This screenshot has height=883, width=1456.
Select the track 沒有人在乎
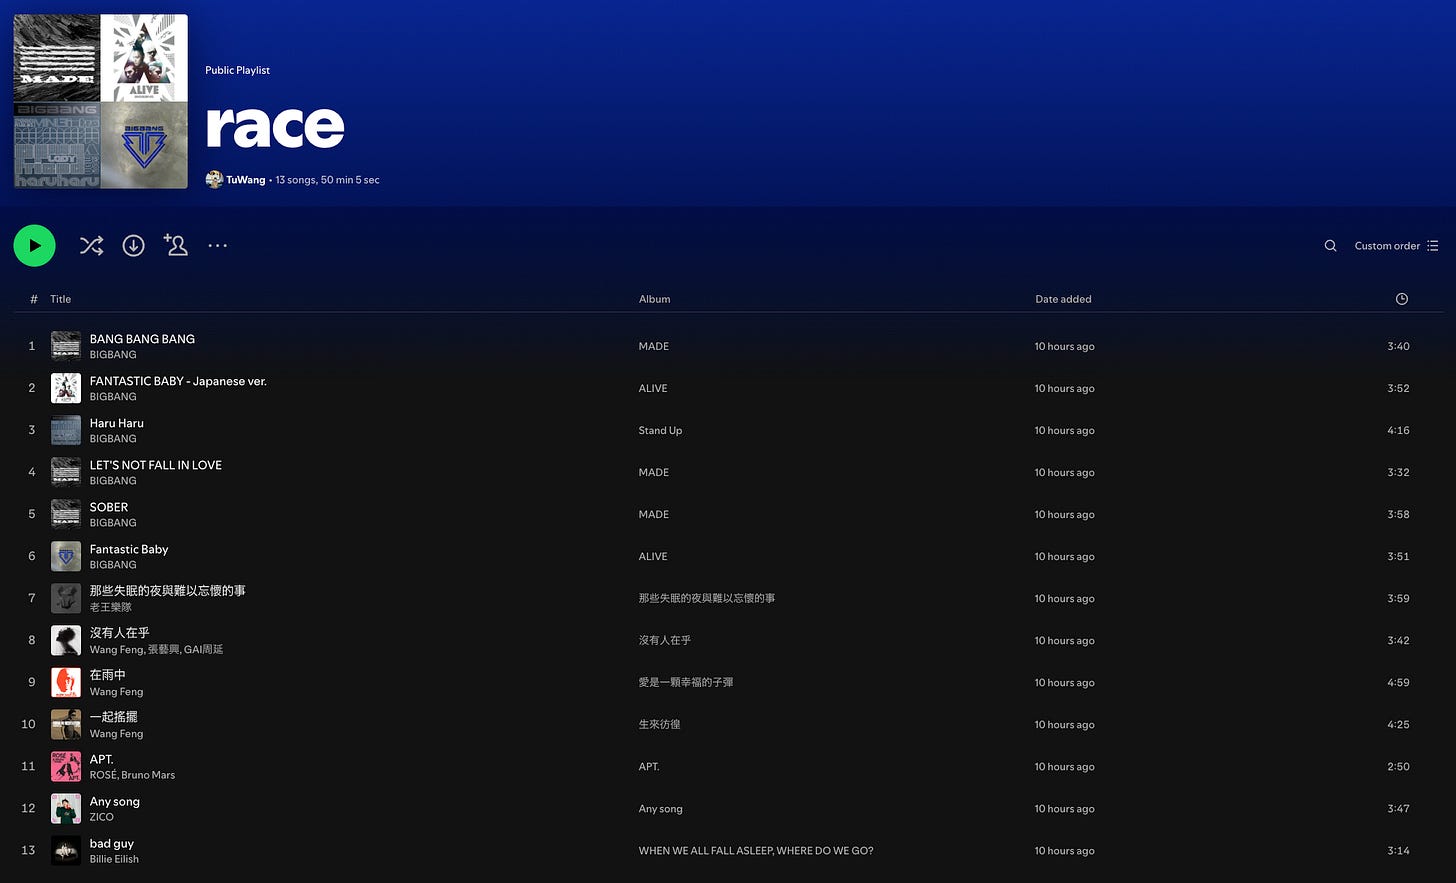120,633
